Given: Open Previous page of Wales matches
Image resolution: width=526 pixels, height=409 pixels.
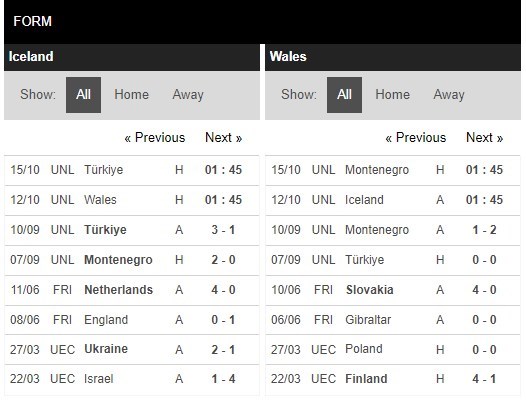Looking at the screenshot, I should pos(416,138).
